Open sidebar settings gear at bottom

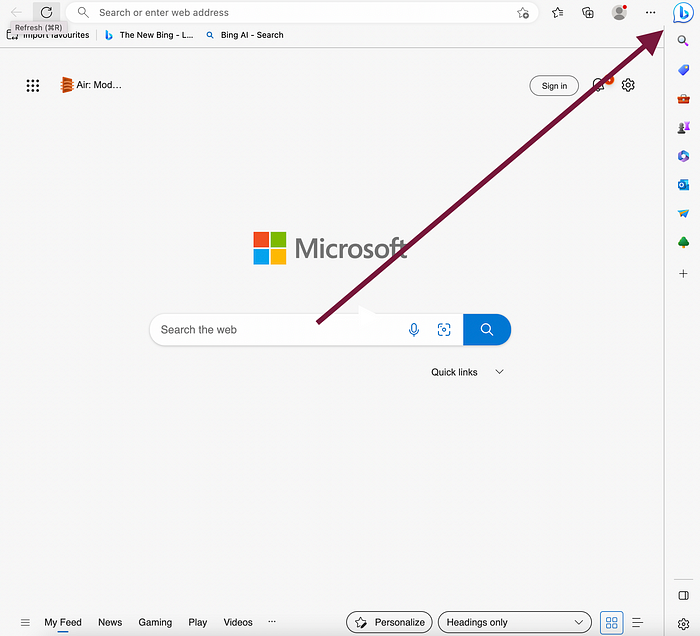[683, 624]
